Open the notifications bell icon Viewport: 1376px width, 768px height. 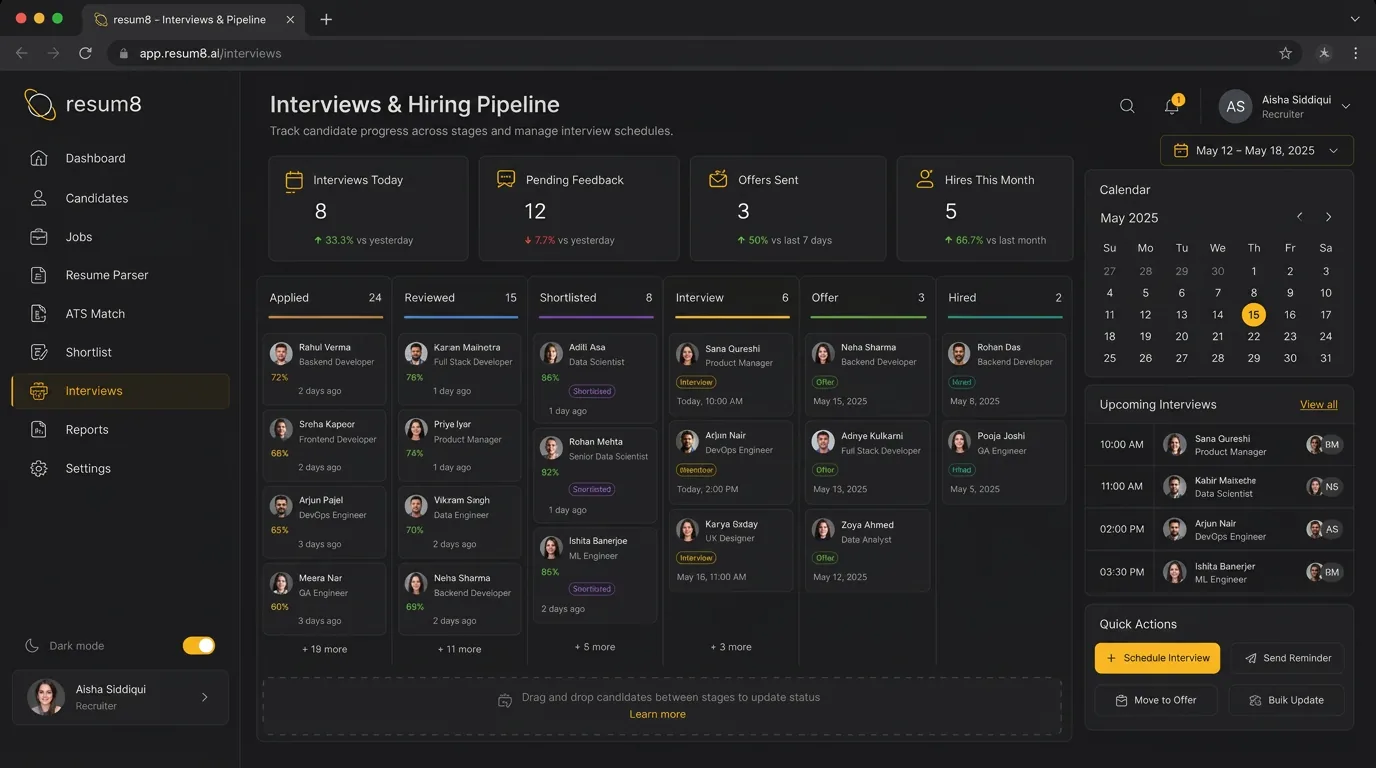pos(1172,106)
